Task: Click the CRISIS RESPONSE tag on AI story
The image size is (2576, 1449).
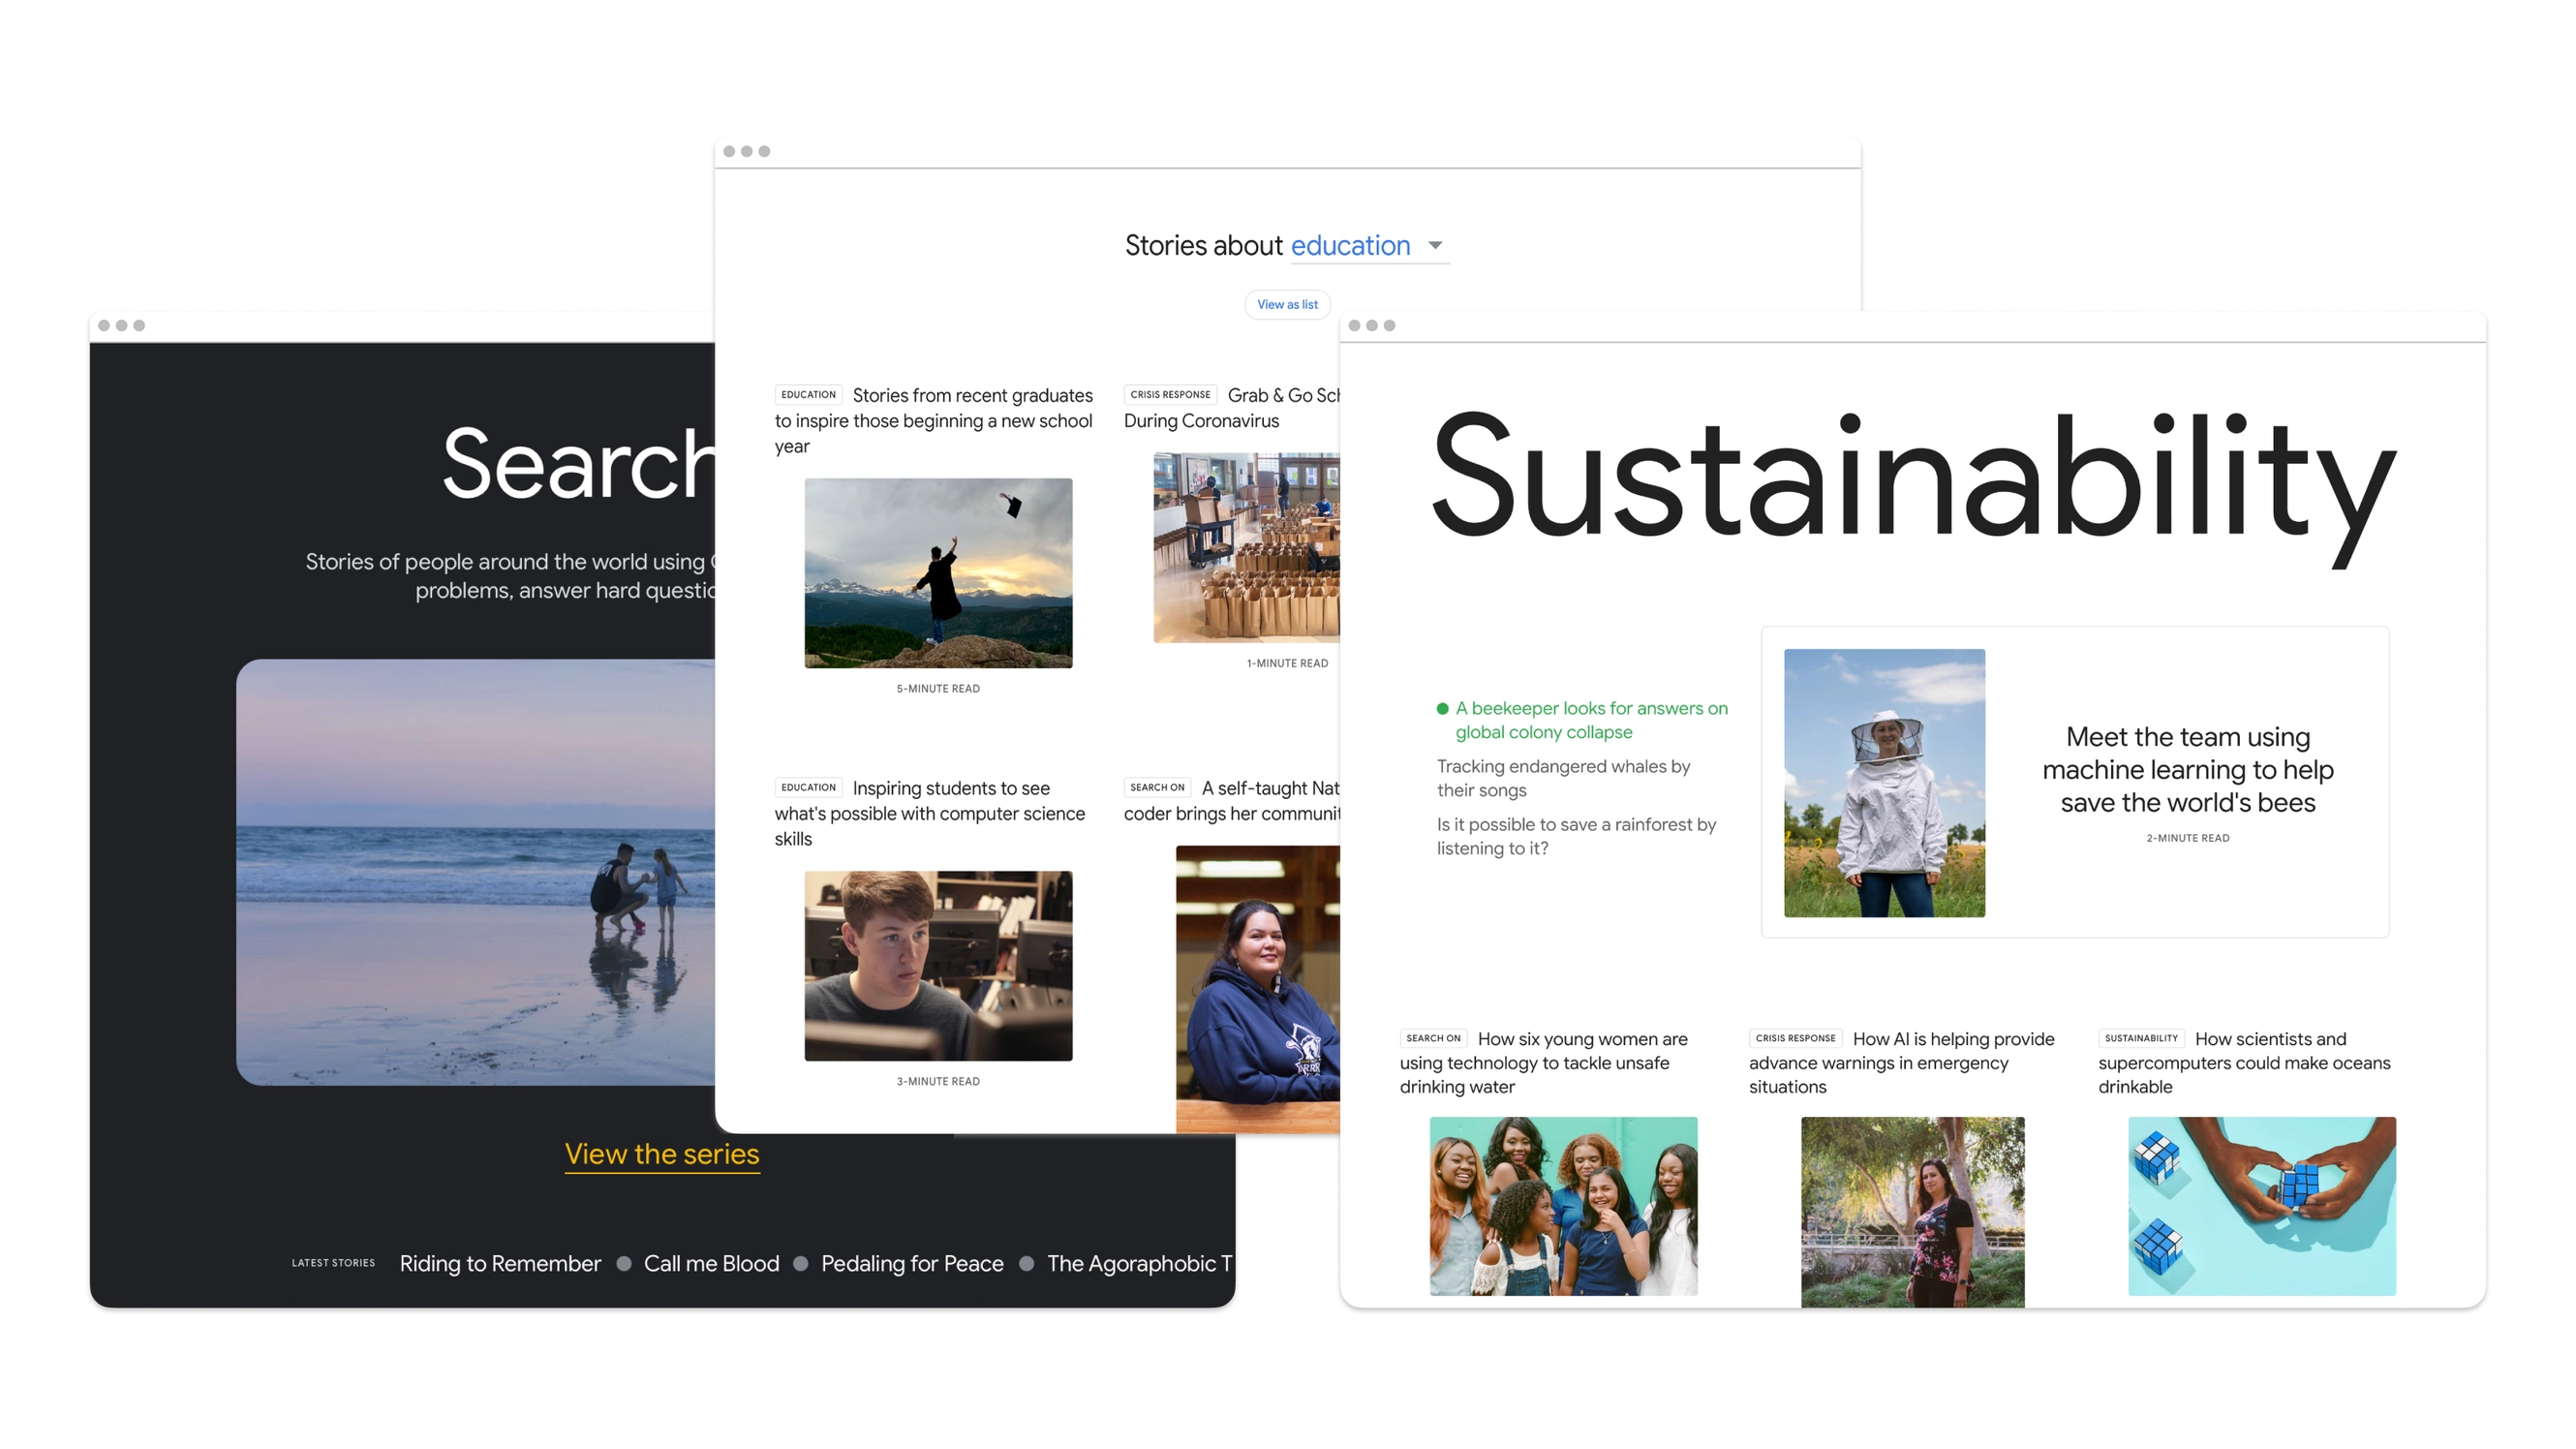Action: tap(1795, 1039)
